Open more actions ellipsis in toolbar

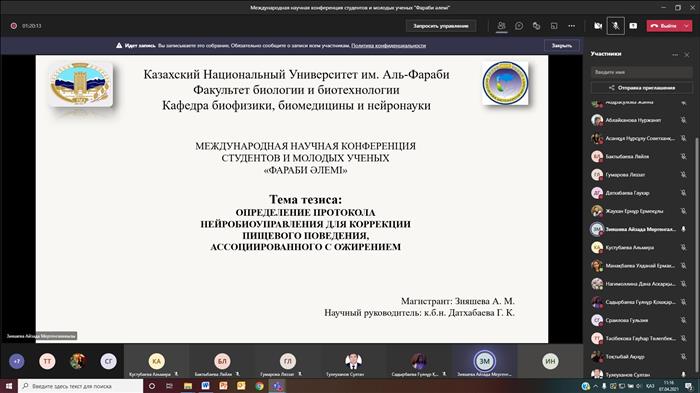coord(571,26)
